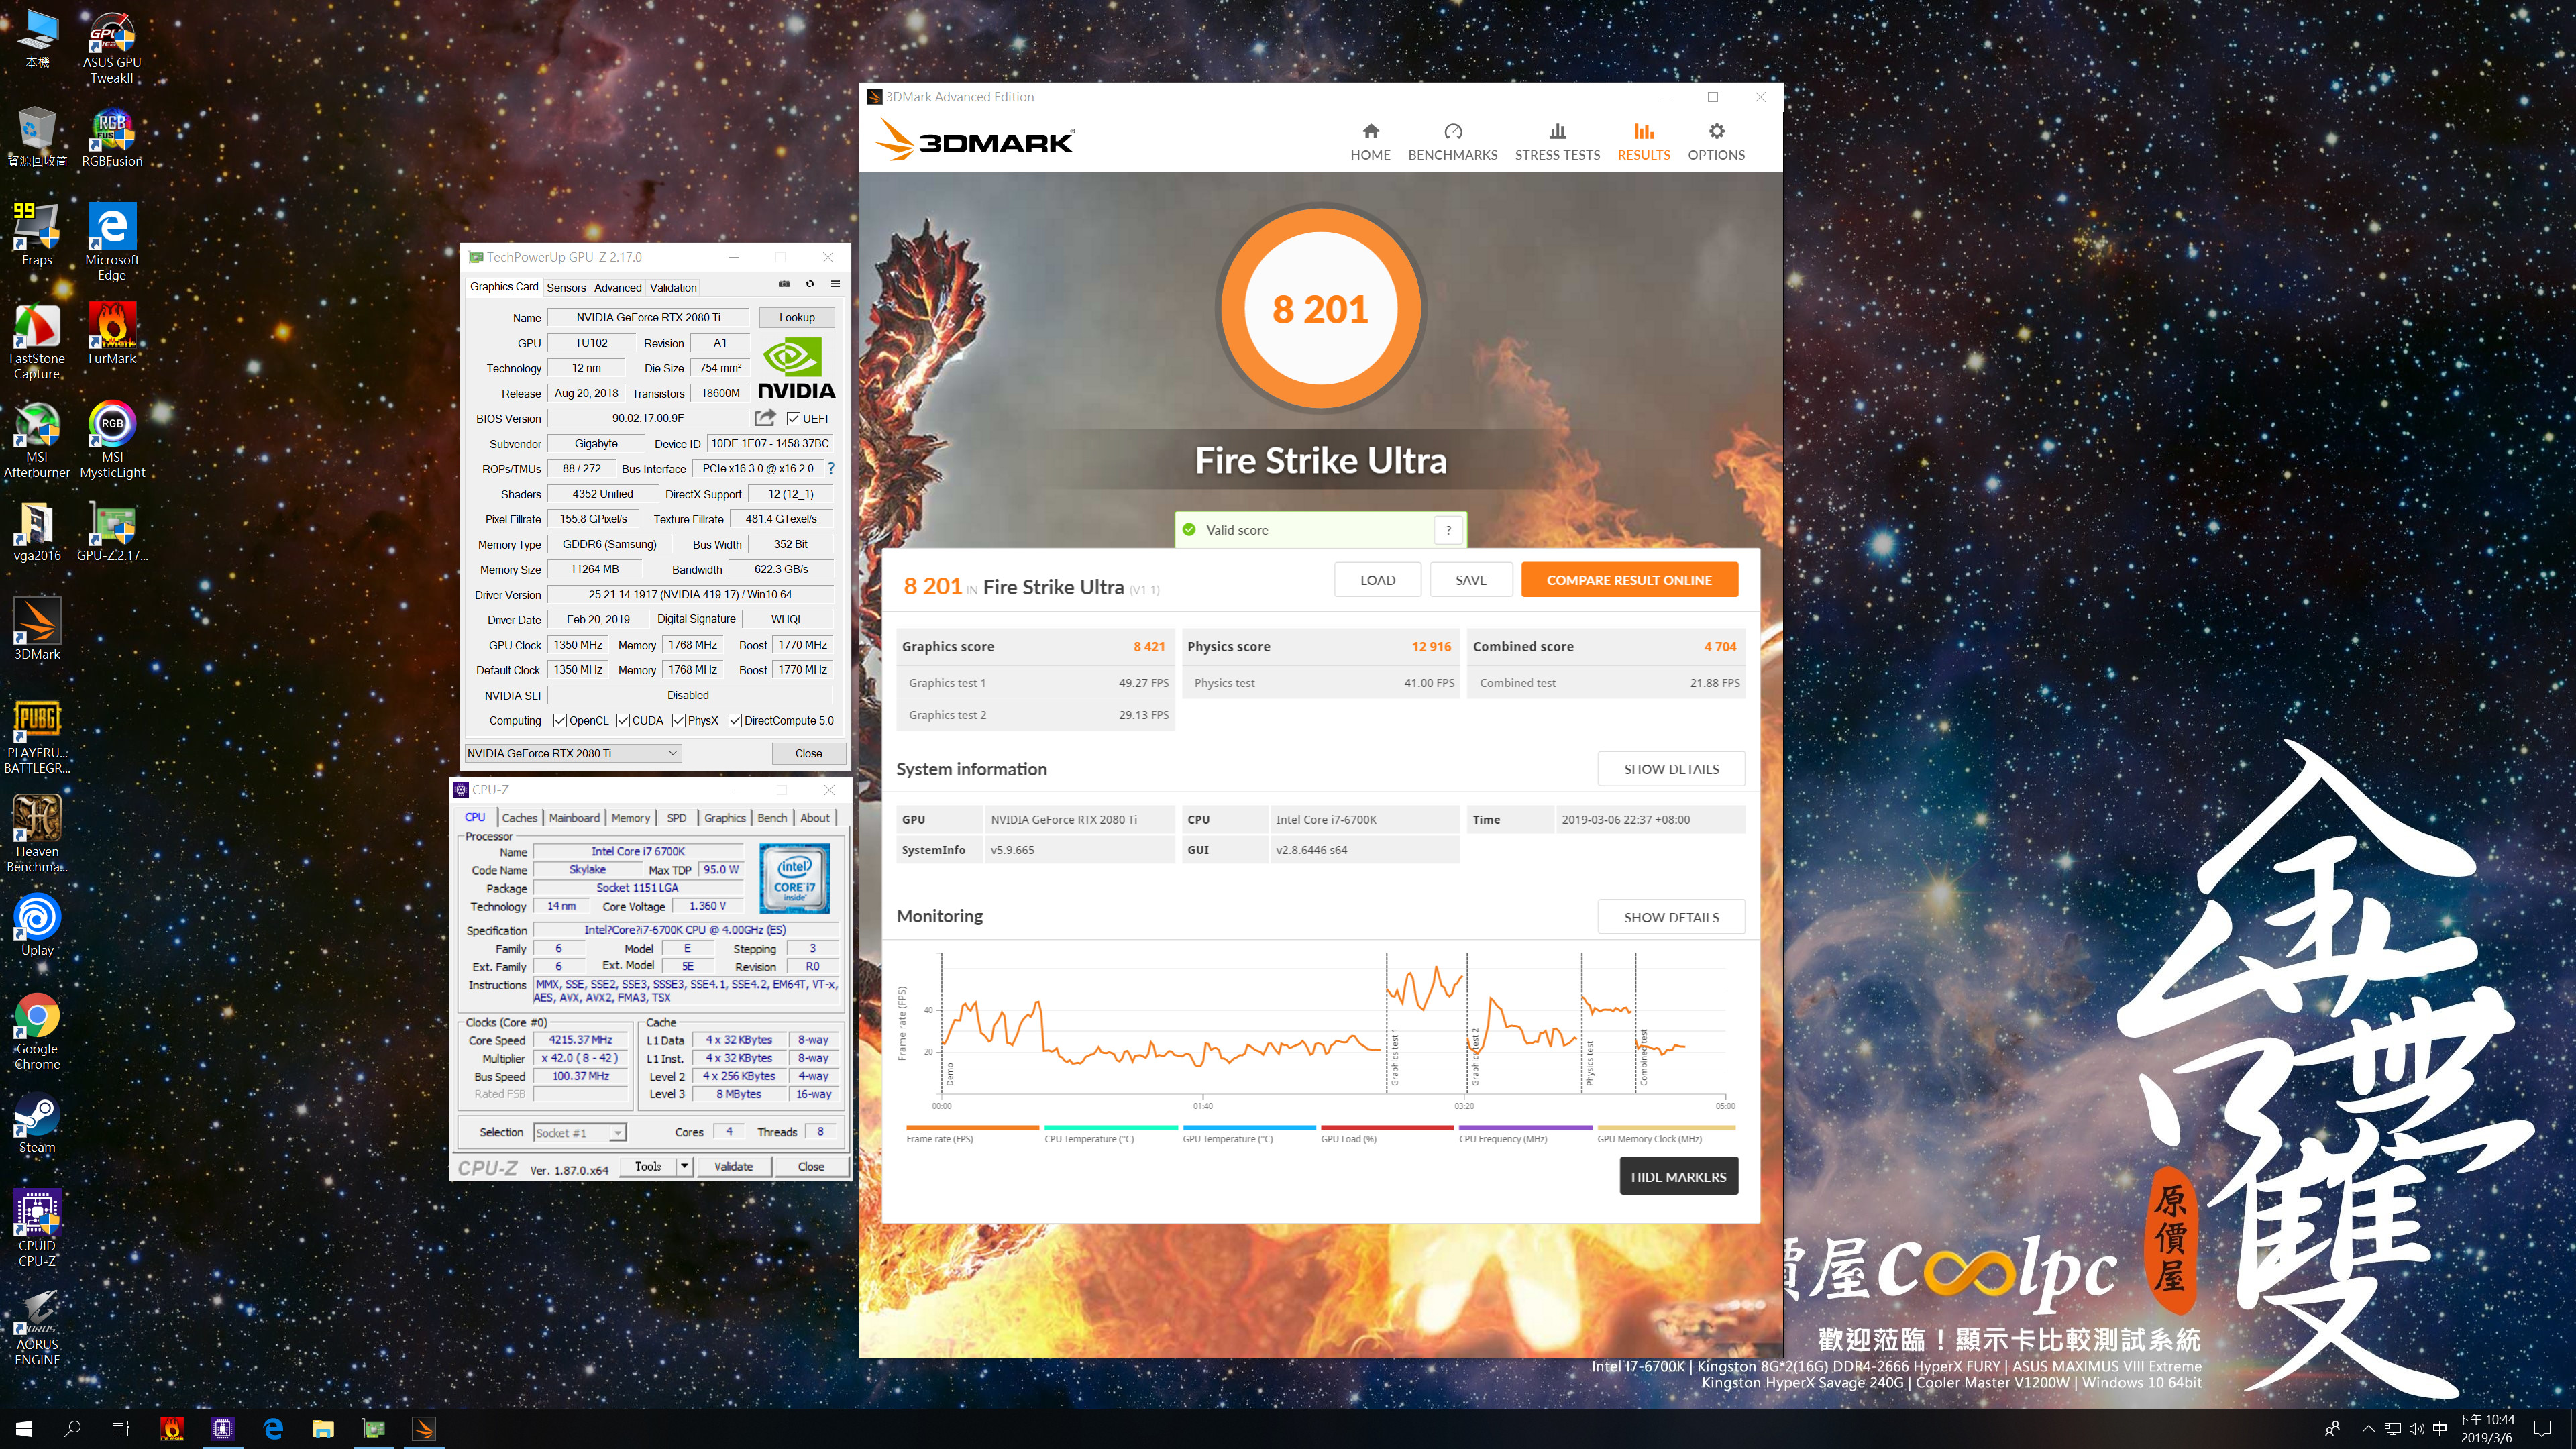The image size is (2576, 1449).
Task: Toggle OpenCL checkbox in GPU-Z
Action: (x=560, y=720)
